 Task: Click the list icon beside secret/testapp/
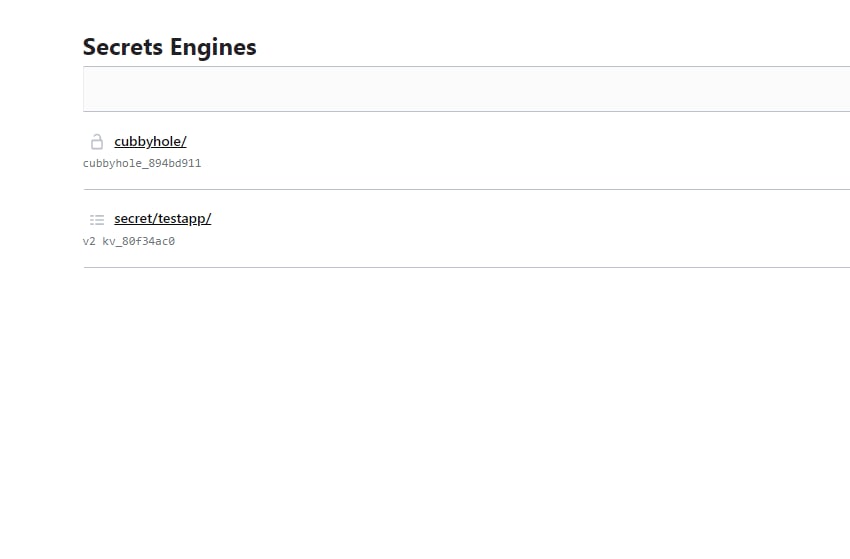click(x=96, y=220)
